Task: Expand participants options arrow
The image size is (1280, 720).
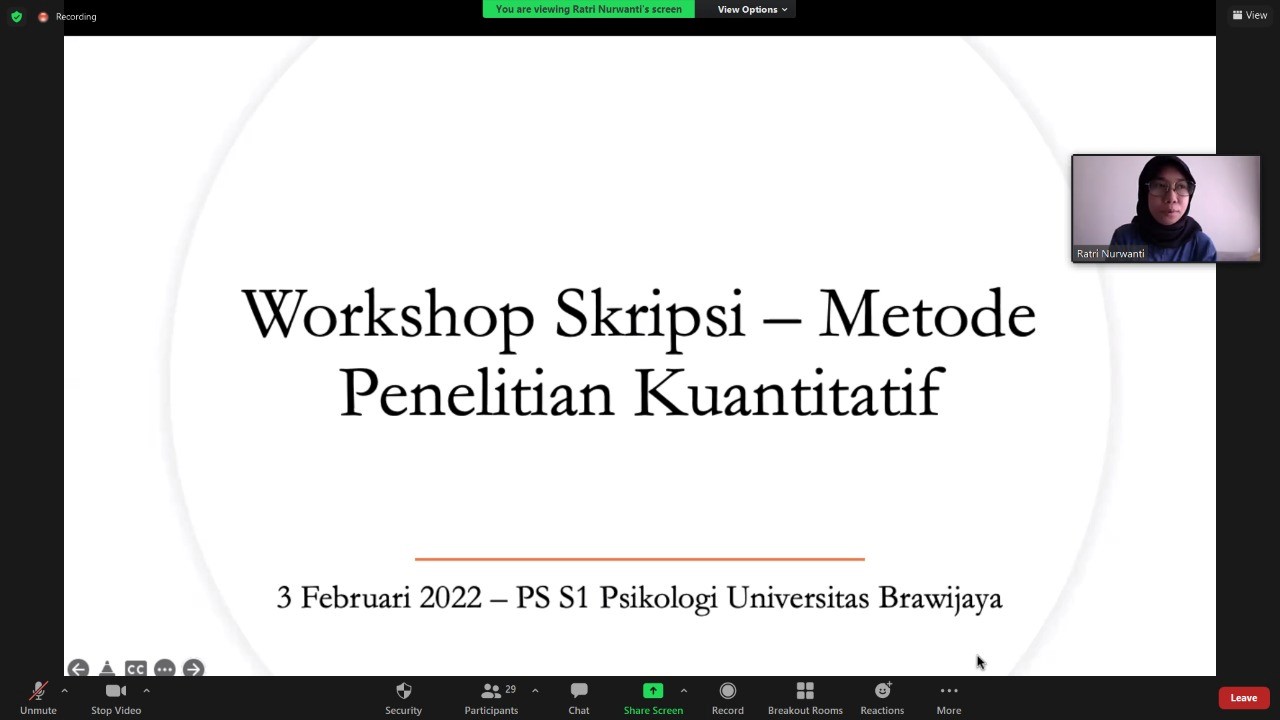Action: pyautogui.click(x=535, y=691)
